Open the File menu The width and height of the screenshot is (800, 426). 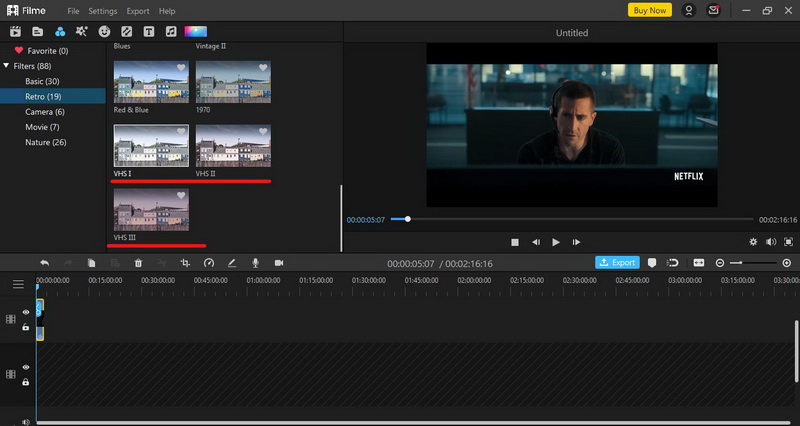73,11
